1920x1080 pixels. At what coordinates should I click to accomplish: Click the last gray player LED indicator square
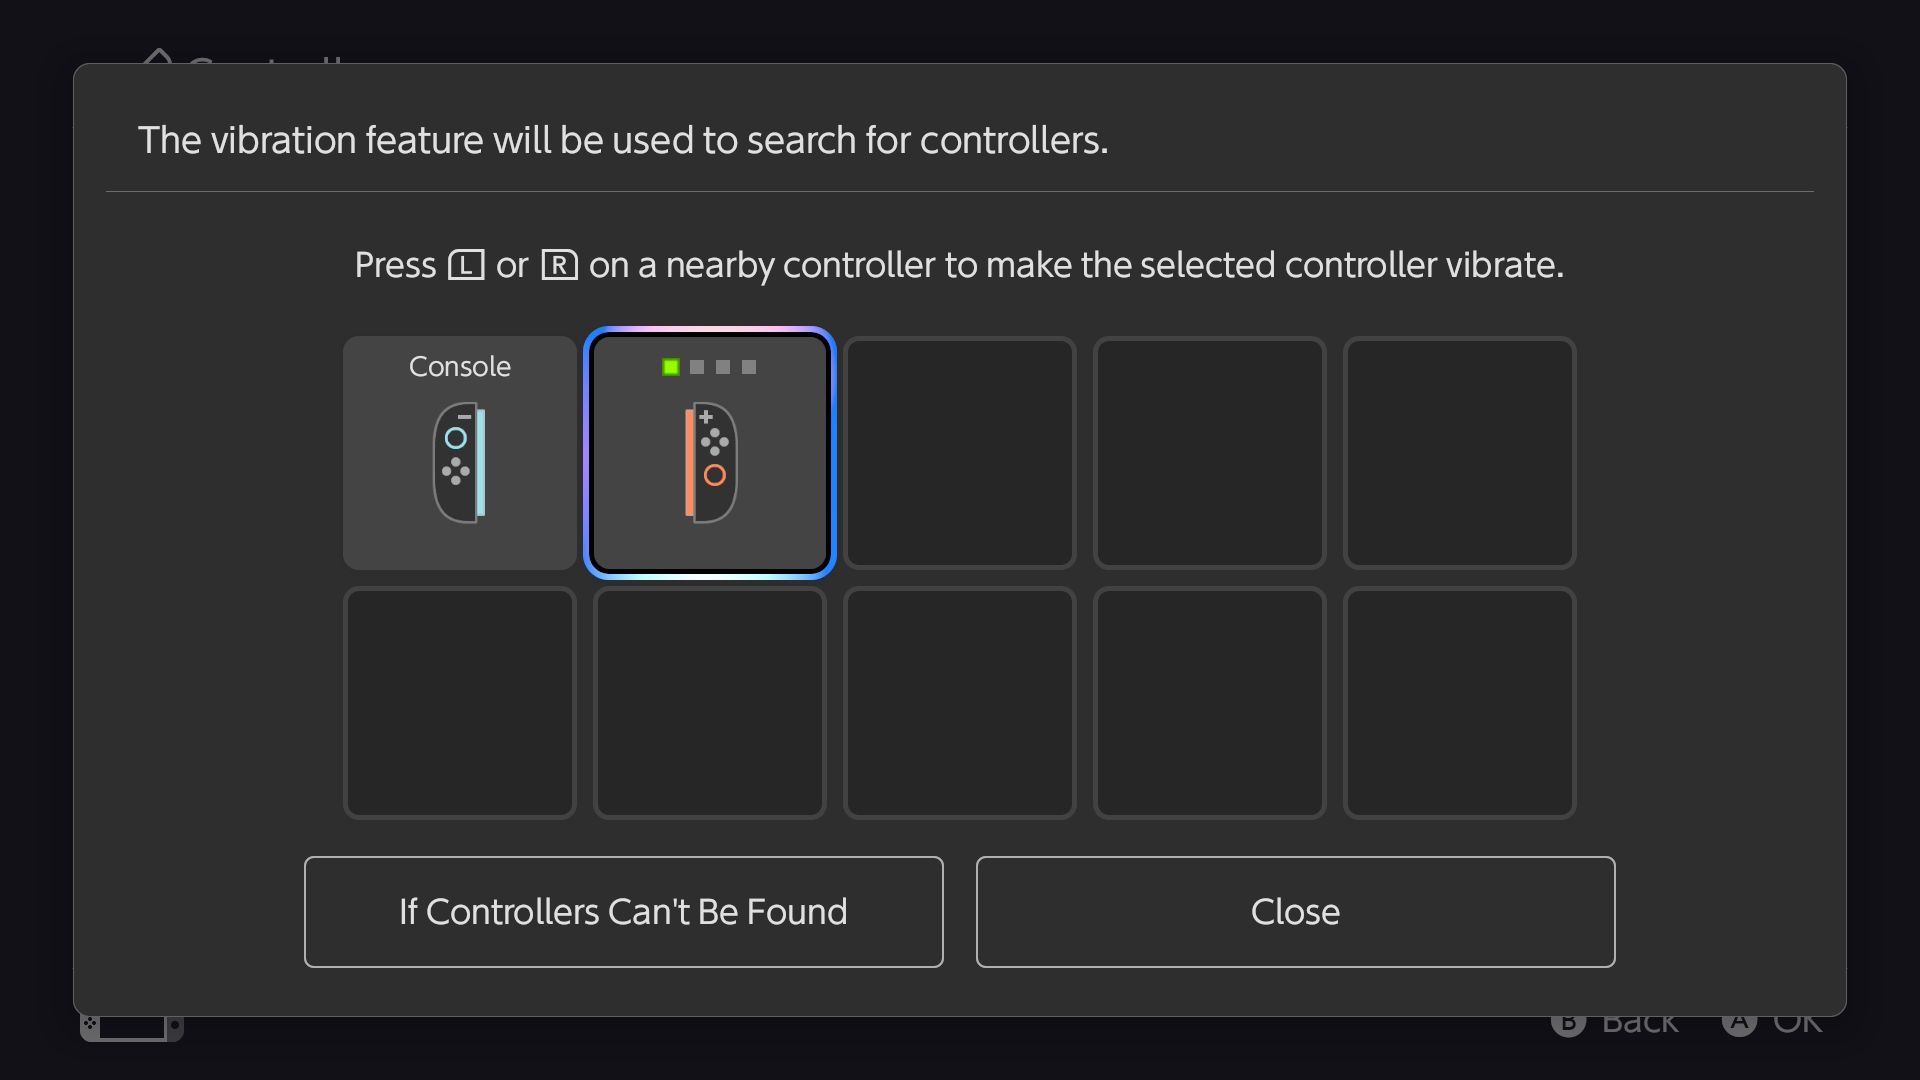tap(749, 367)
